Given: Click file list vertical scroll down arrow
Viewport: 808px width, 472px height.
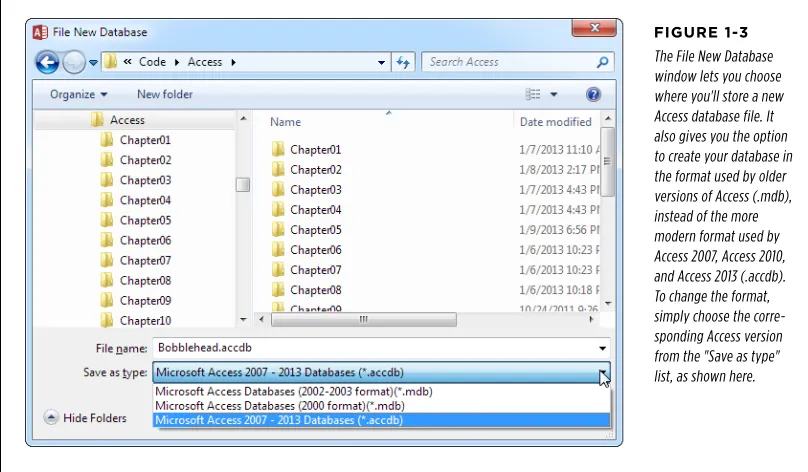Looking at the screenshot, I should tap(608, 304).
